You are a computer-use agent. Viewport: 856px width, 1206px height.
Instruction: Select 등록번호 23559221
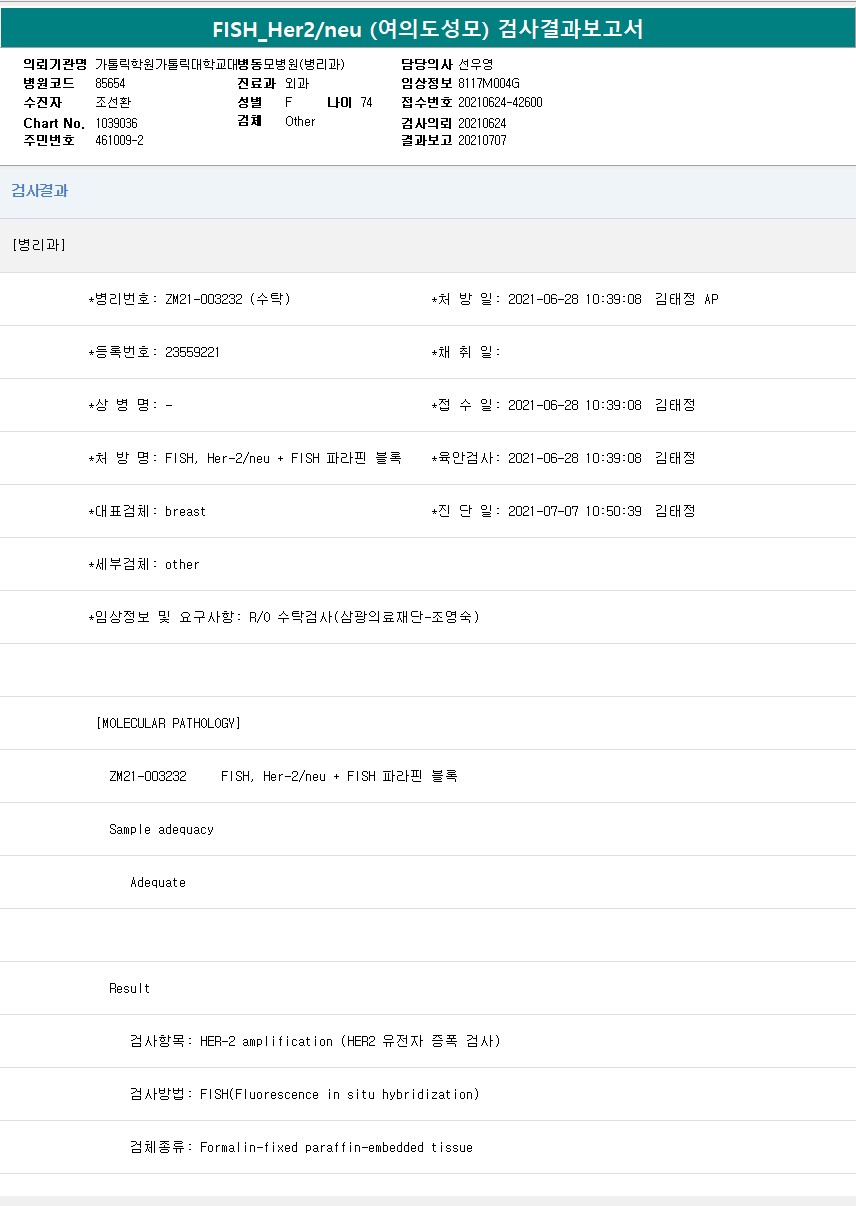click(154, 352)
